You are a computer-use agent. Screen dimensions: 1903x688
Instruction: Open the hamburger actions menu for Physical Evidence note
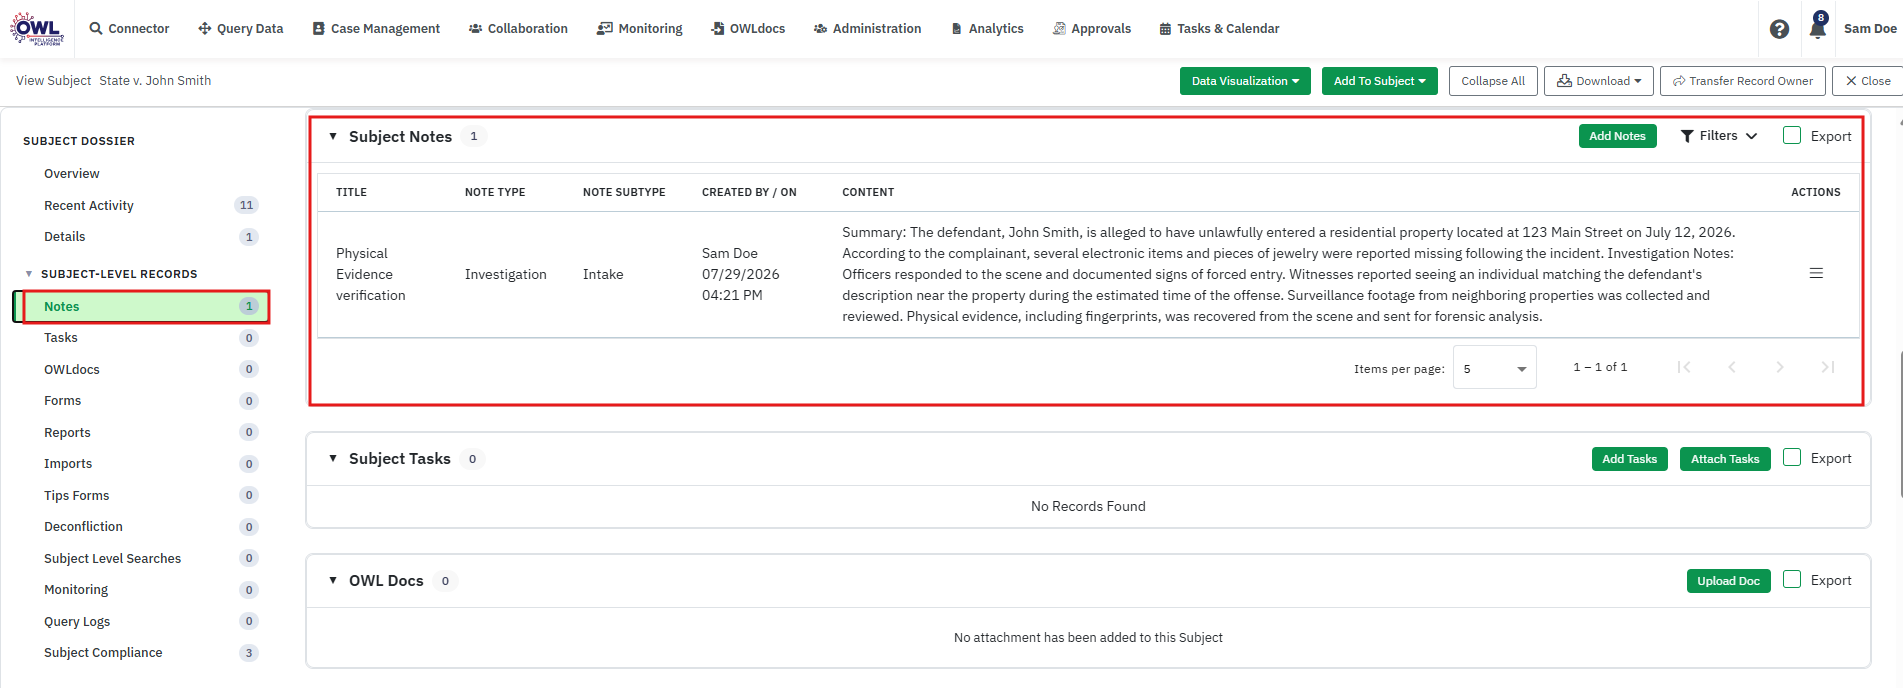pos(1816,273)
